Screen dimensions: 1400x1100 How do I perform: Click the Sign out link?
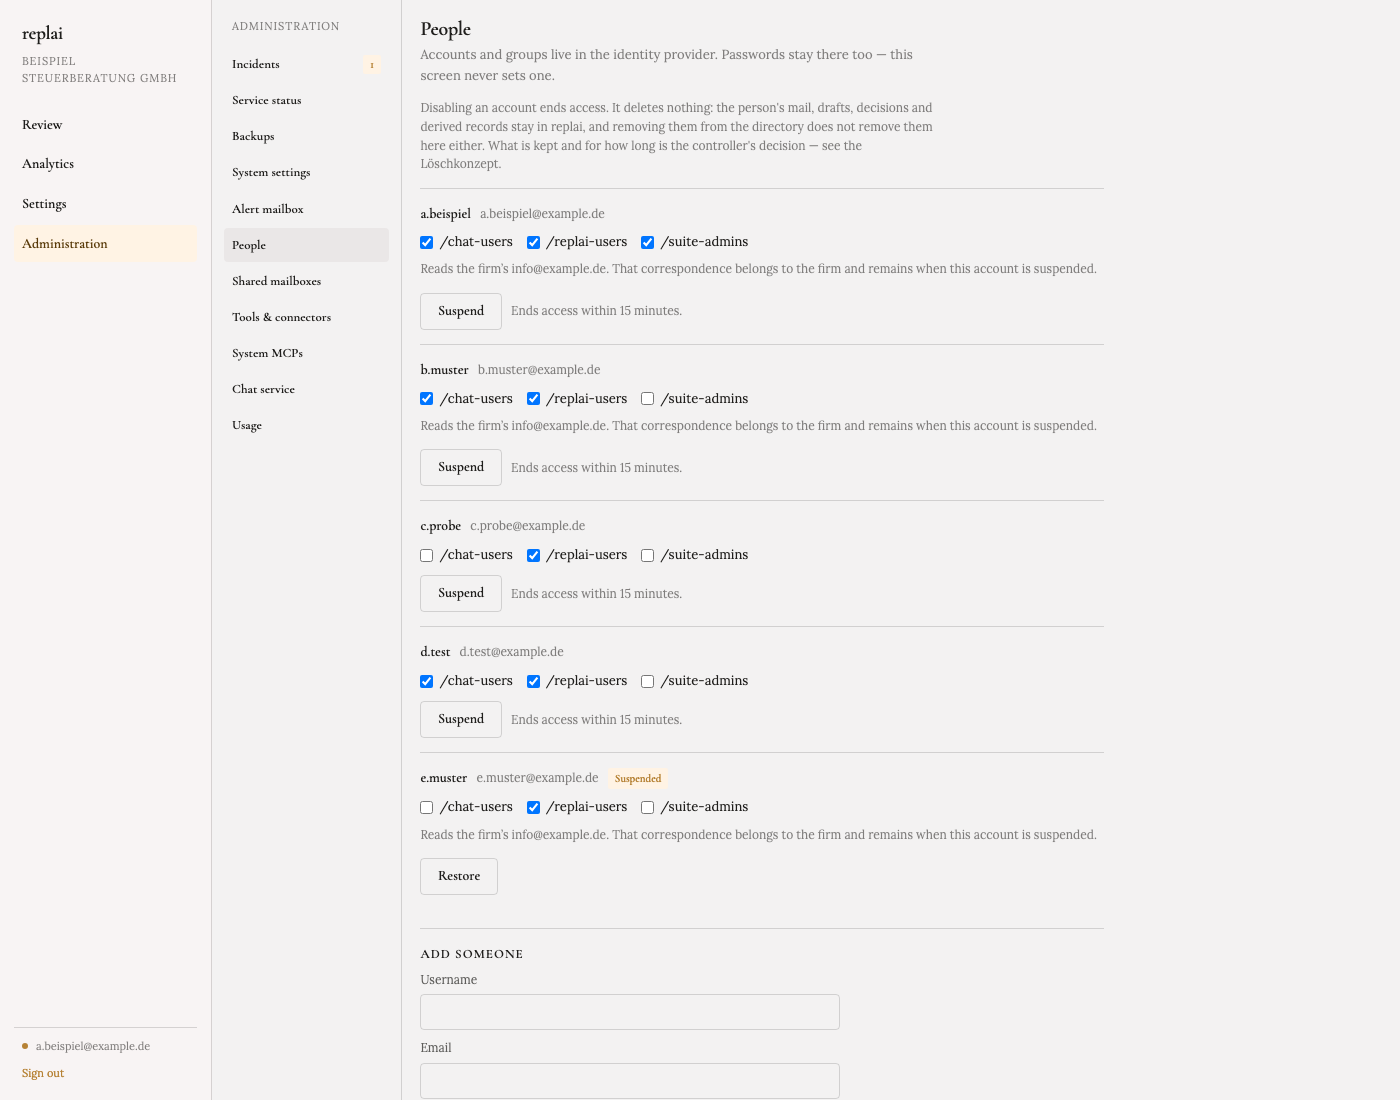point(43,1073)
